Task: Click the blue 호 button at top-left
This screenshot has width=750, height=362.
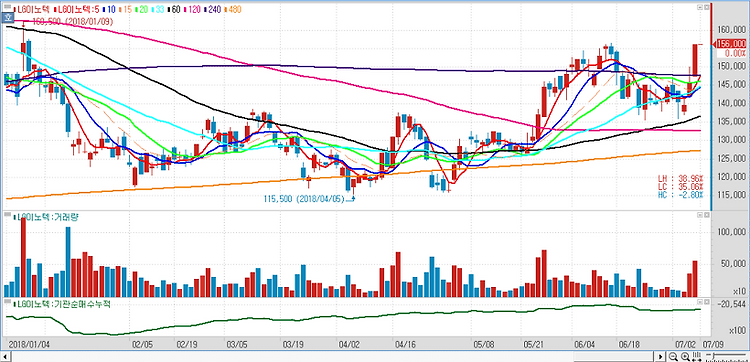Action: (7, 18)
